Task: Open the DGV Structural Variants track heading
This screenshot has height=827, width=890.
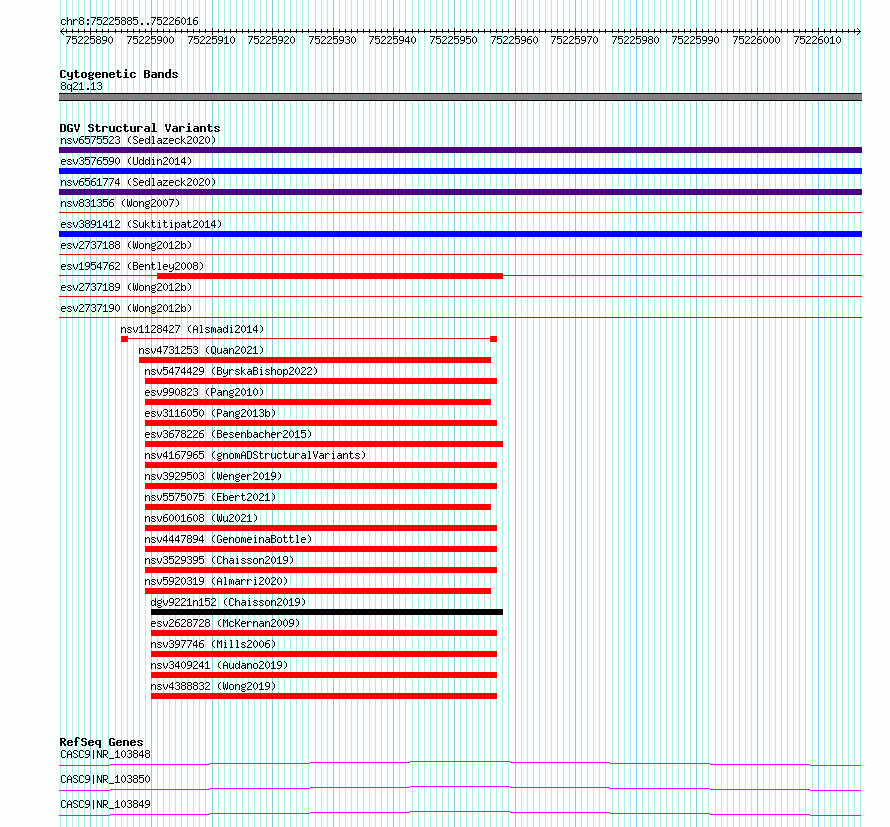Action: point(140,128)
